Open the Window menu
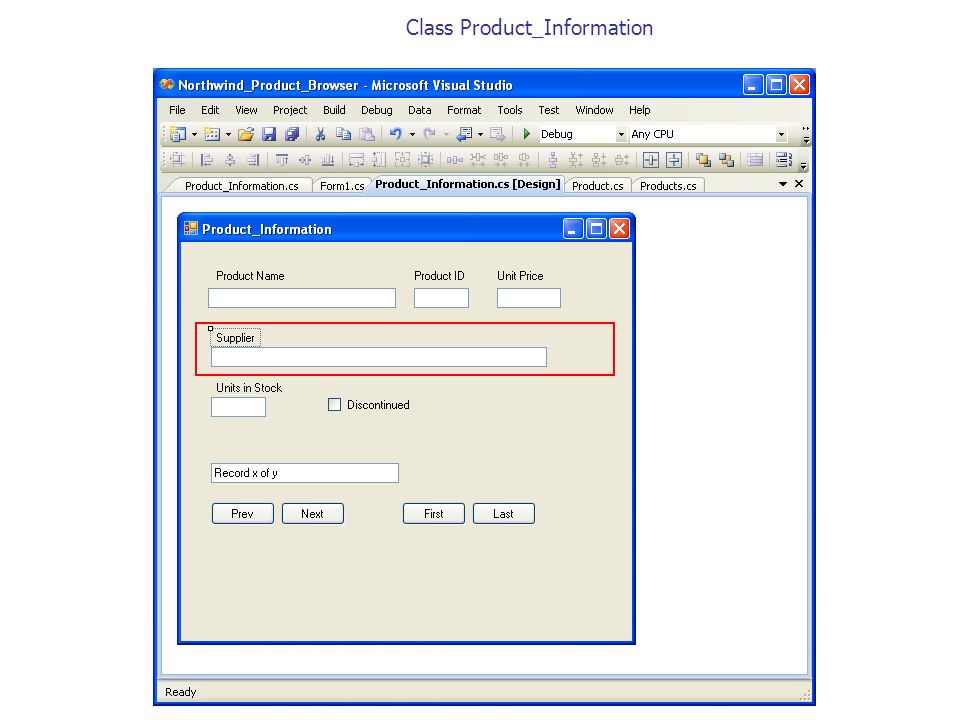This screenshot has width=960, height=720. [594, 110]
